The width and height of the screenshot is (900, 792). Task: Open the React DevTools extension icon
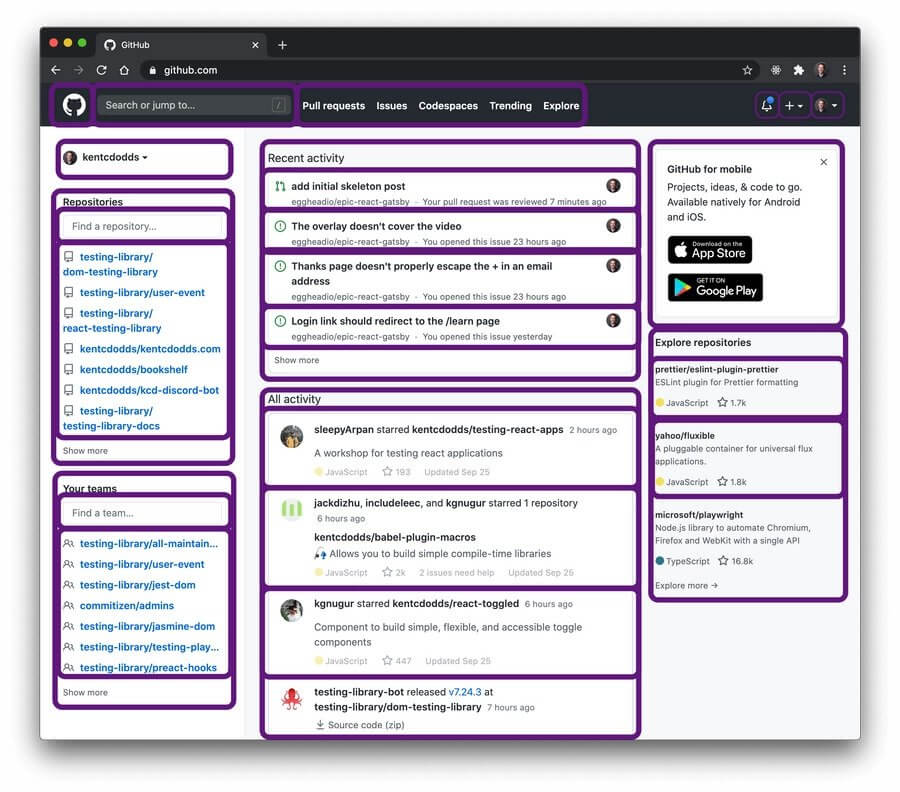coord(775,70)
